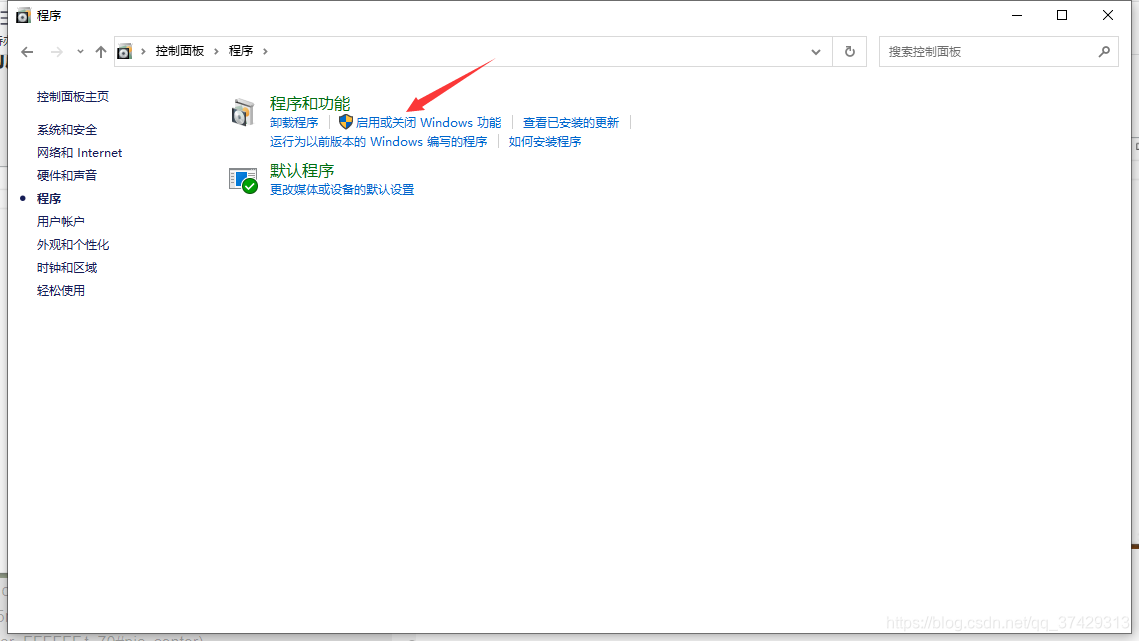Viewport: 1139px width, 641px height.
Task: Click 启用或关闭 Windows 功能 link
Action: (429, 123)
